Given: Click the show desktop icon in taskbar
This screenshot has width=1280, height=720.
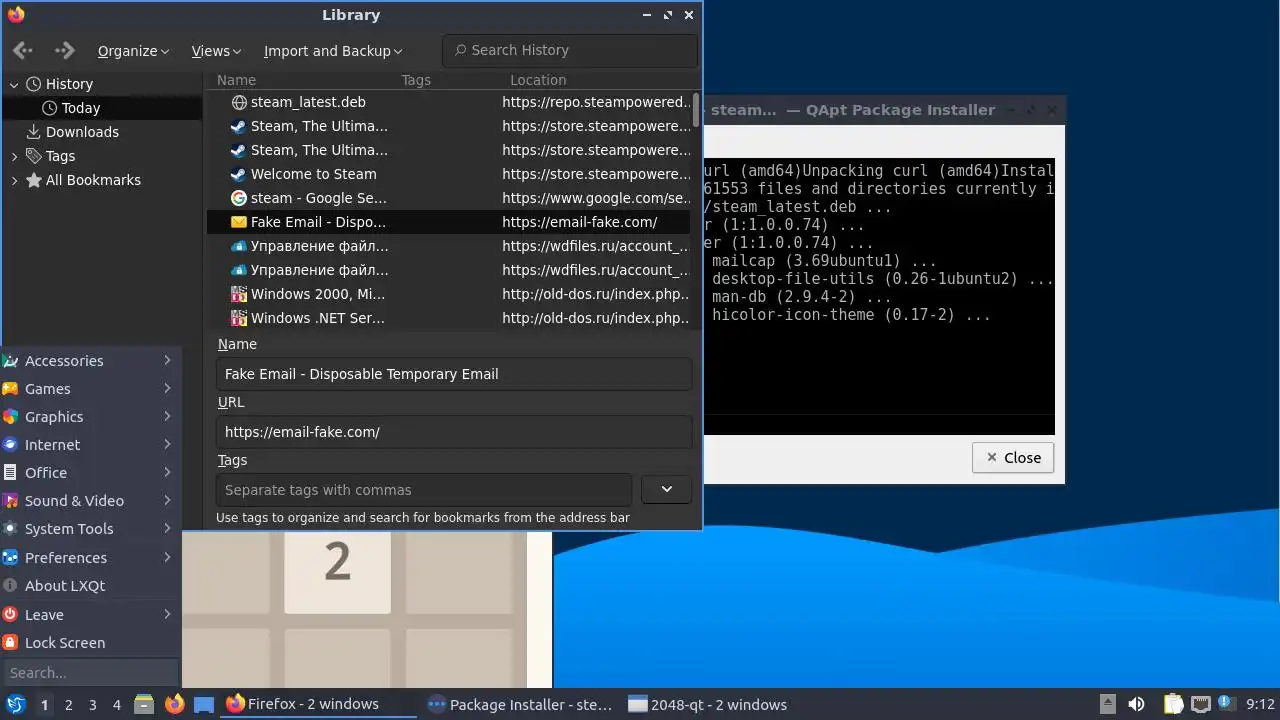Looking at the screenshot, I should click(204, 704).
